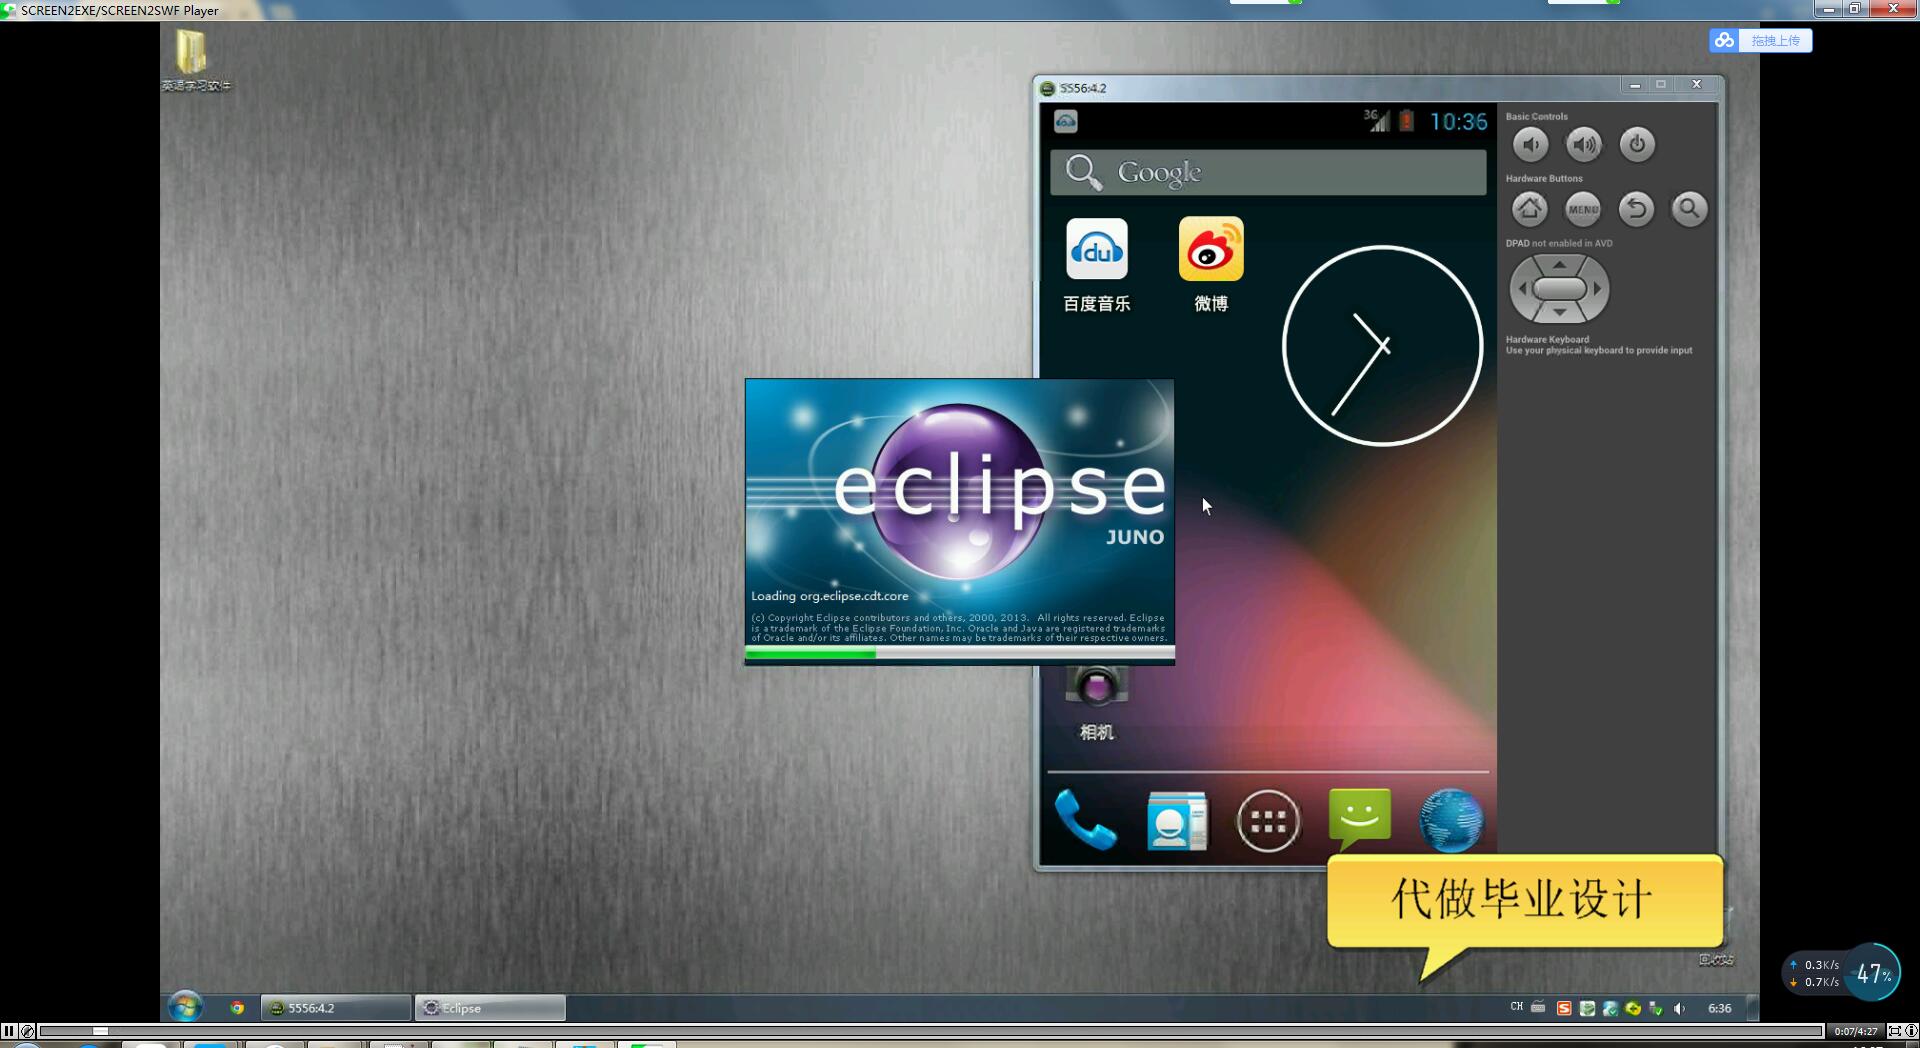Click the 拖拽上传 cloud upload button
Viewport: 1920px width, 1048px height.
click(x=1761, y=40)
